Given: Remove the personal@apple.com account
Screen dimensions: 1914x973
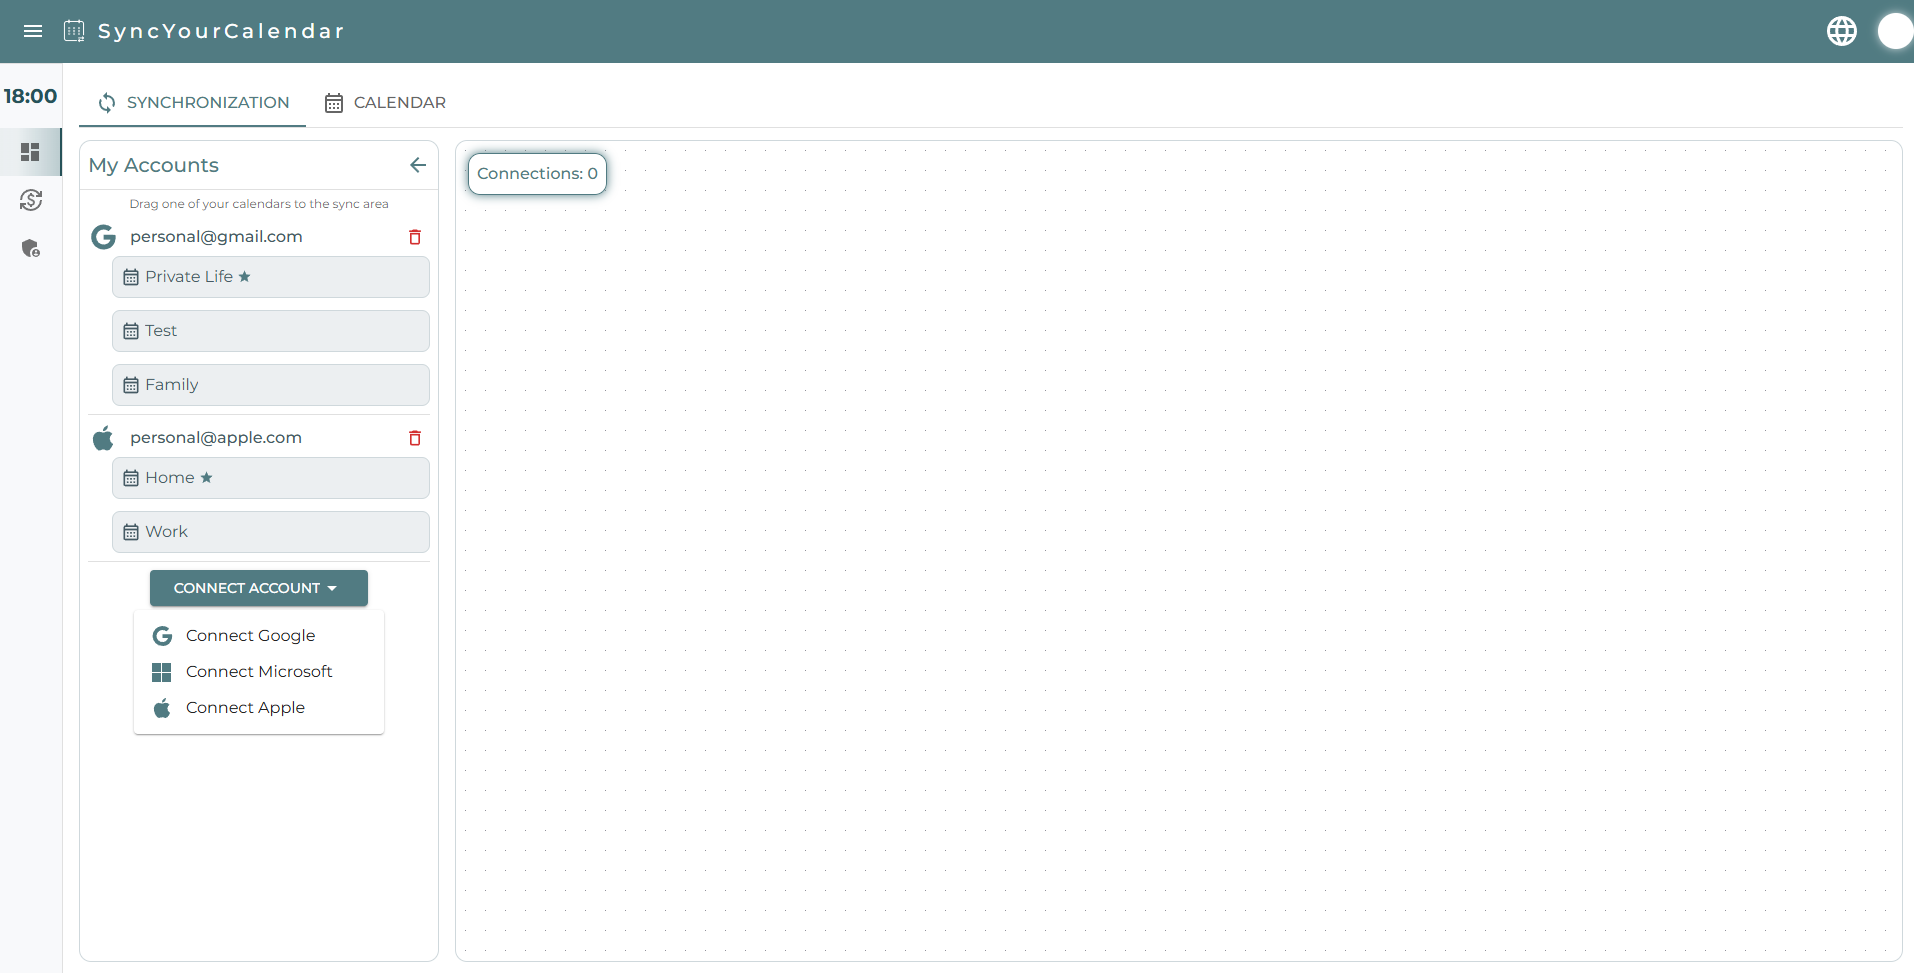Looking at the screenshot, I should [x=415, y=438].
